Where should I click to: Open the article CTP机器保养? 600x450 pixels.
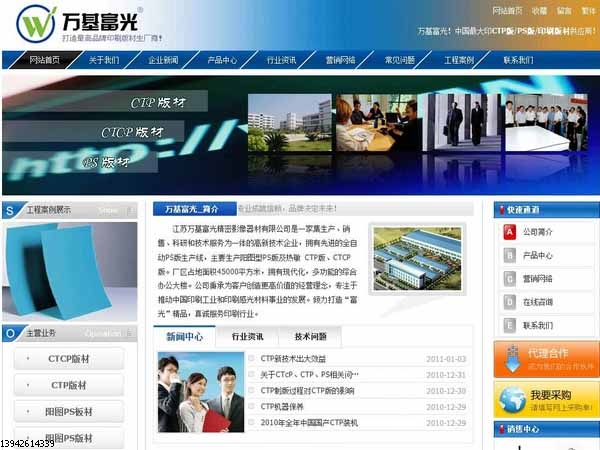tap(282, 406)
